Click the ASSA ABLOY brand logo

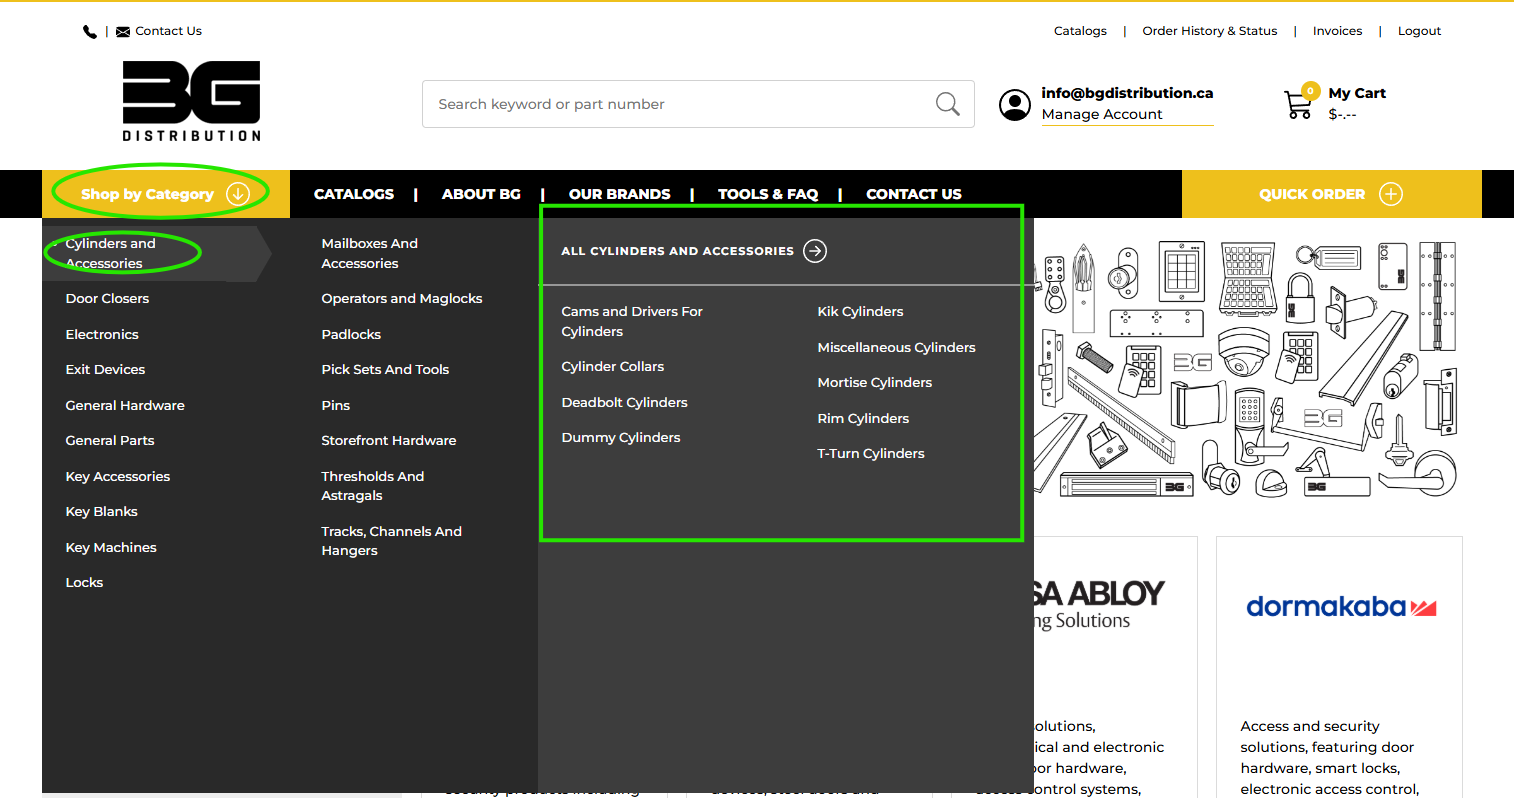click(1099, 605)
